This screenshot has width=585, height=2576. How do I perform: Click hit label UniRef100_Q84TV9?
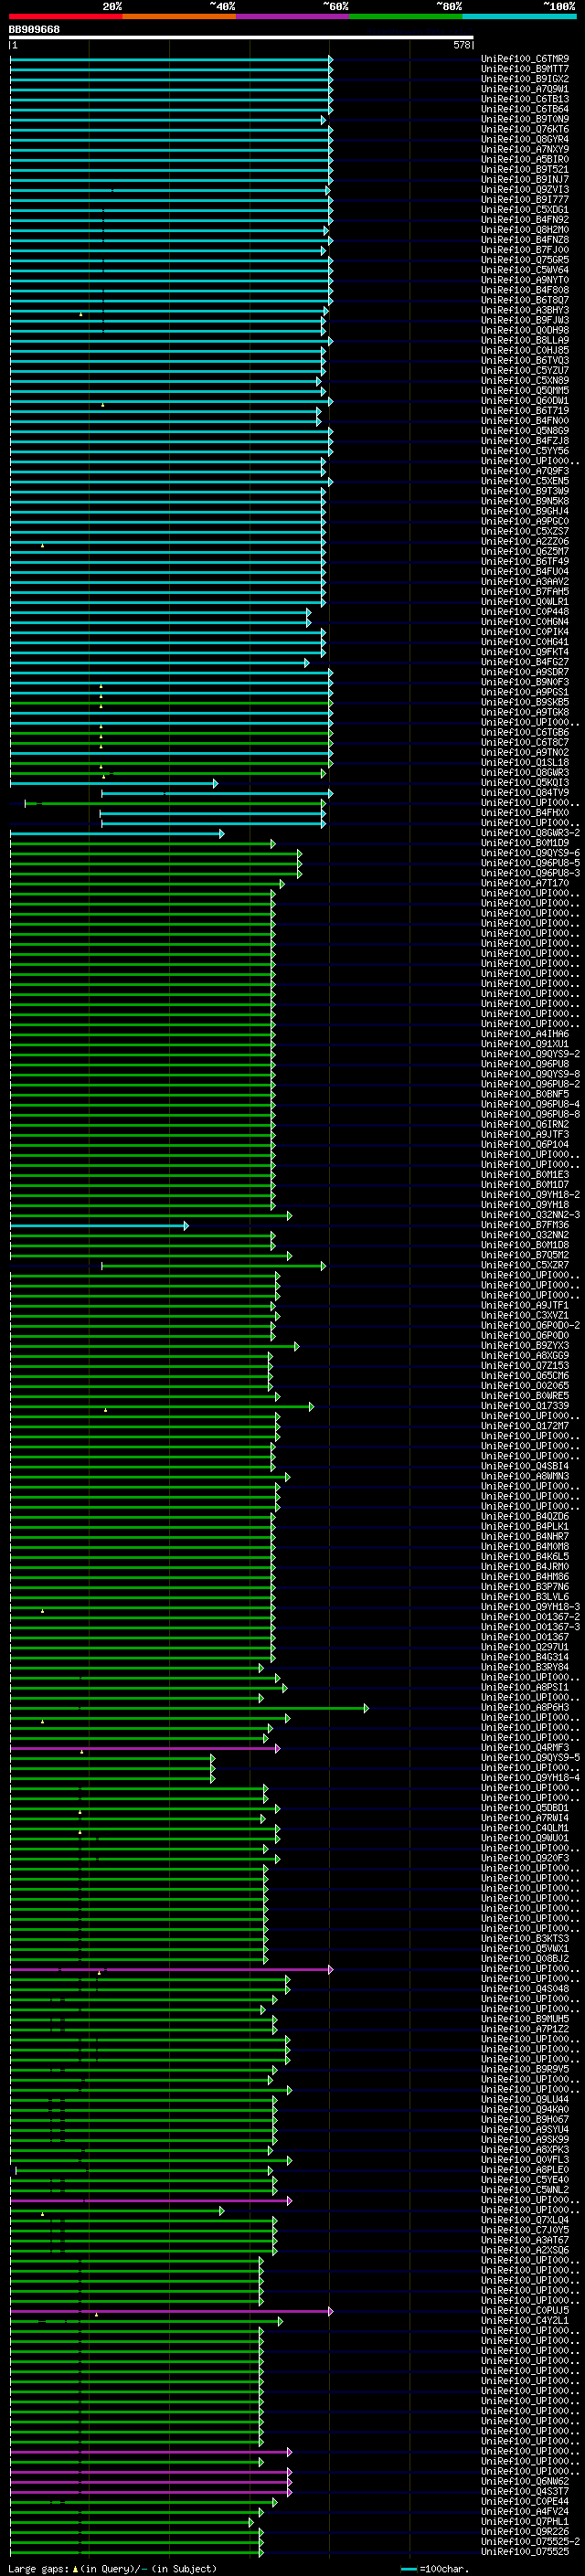(525, 792)
